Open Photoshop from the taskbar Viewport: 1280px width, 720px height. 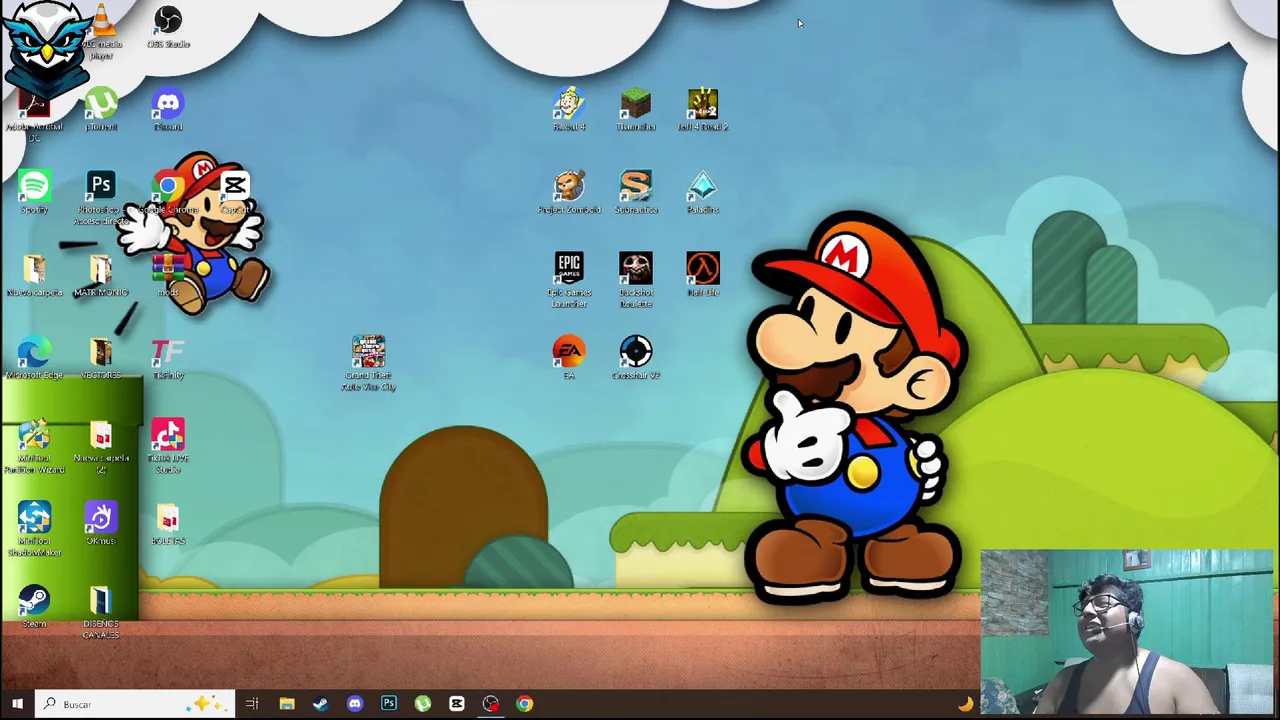[x=389, y=704]
